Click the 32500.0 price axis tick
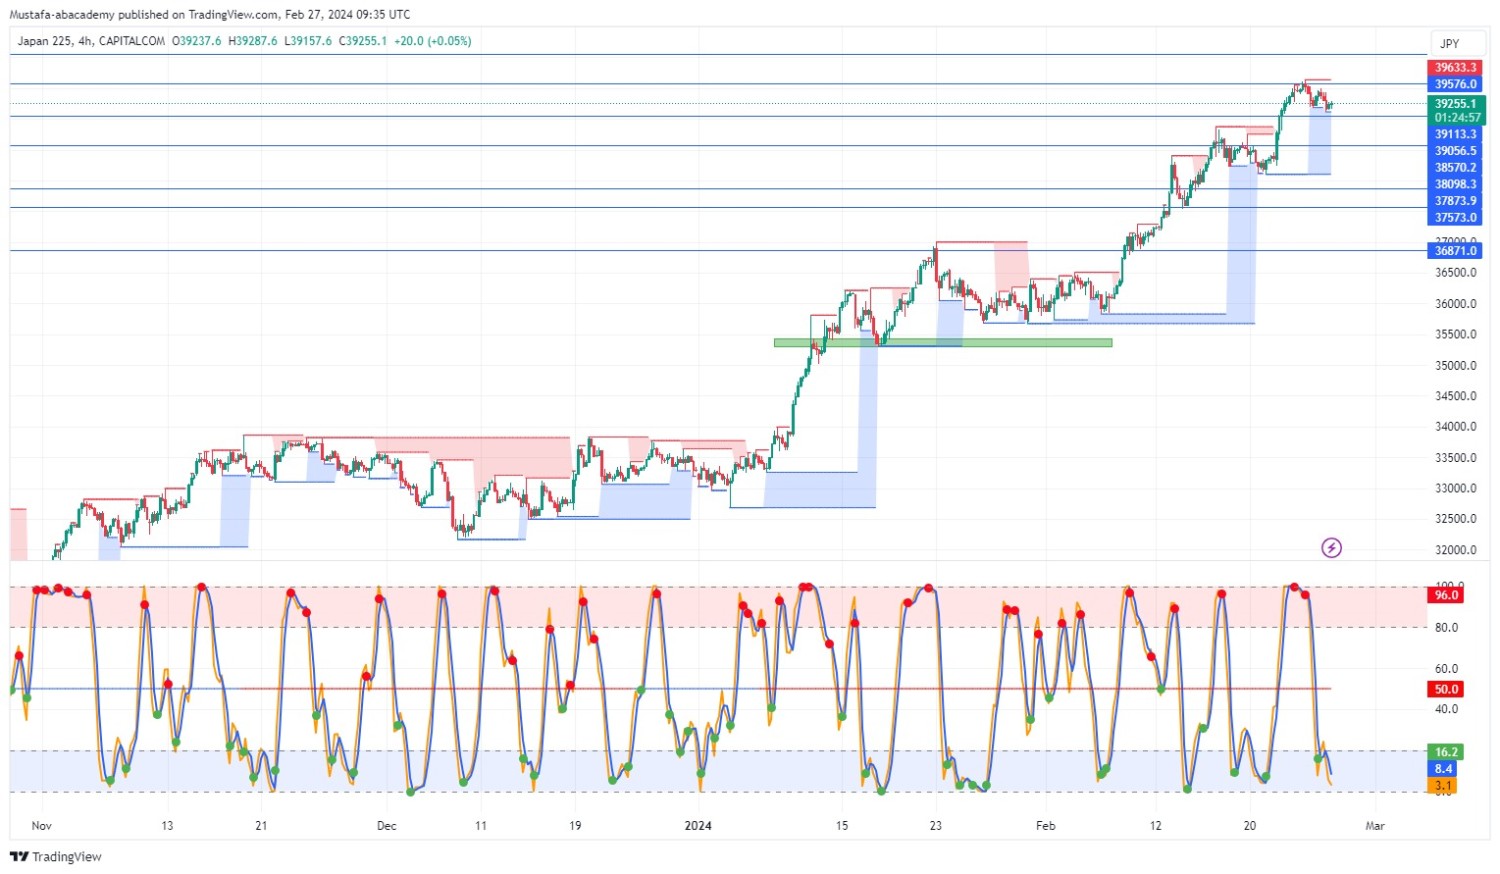Screen dimensions: 1500x874 pos(1455,519)
